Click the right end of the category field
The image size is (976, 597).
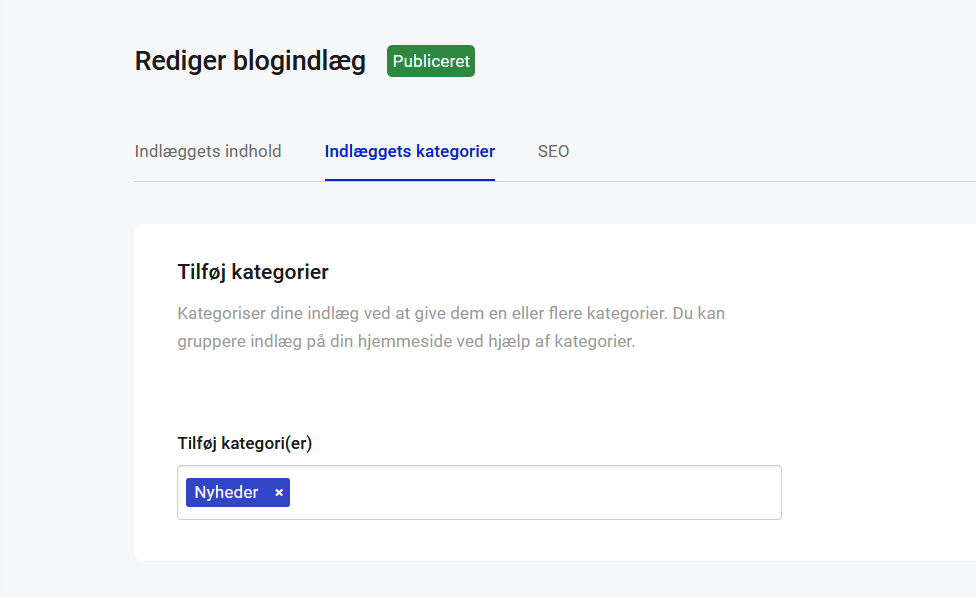(760, 493)
